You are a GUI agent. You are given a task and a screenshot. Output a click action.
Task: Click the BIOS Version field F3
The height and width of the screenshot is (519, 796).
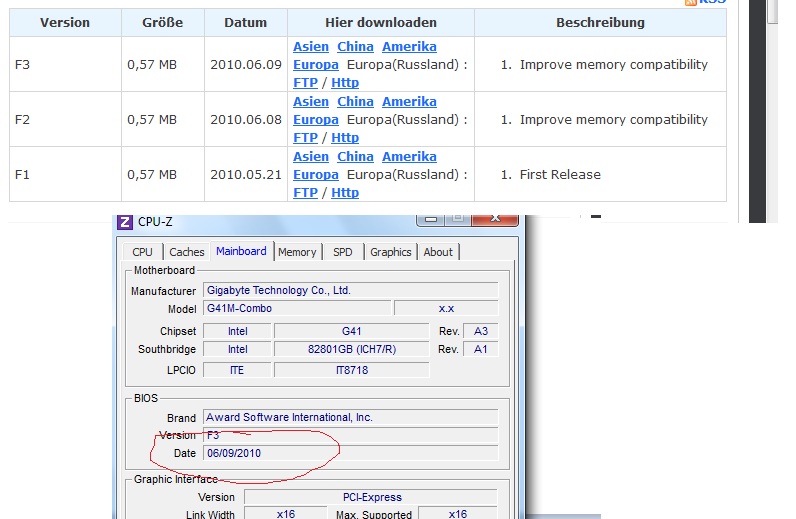350,435
